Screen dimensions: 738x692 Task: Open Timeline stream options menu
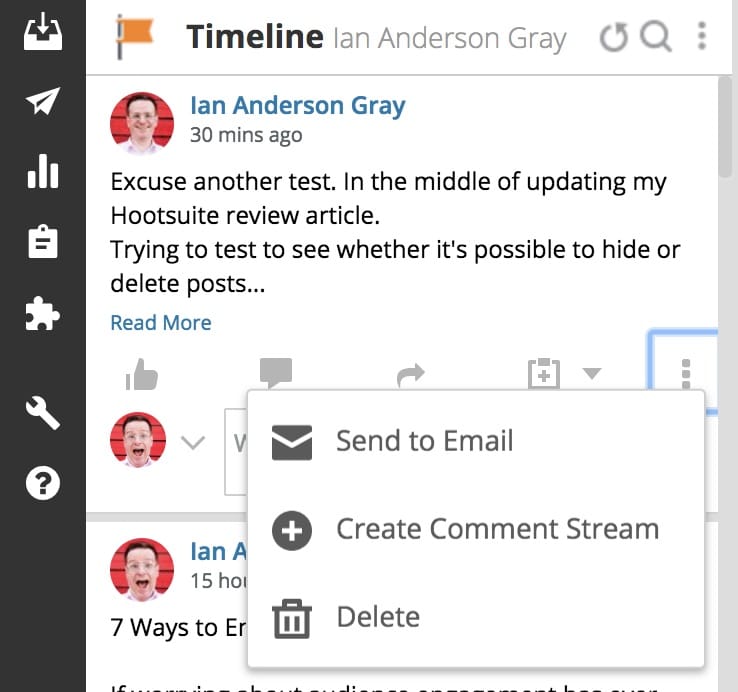coord(702,36)
